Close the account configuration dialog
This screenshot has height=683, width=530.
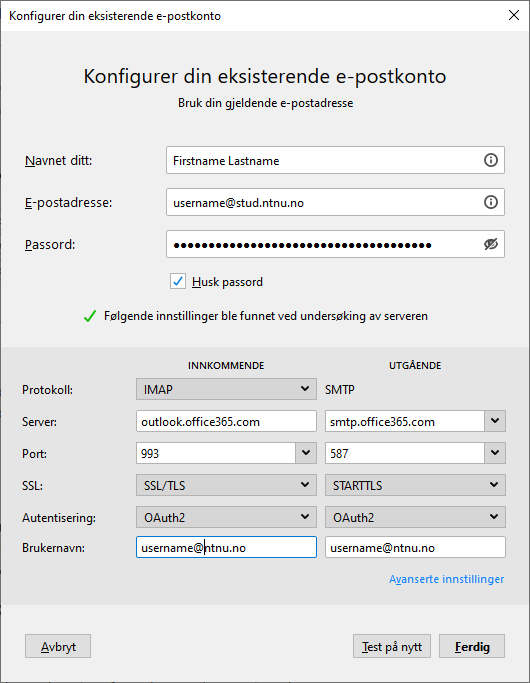click(x=514, y=15)
